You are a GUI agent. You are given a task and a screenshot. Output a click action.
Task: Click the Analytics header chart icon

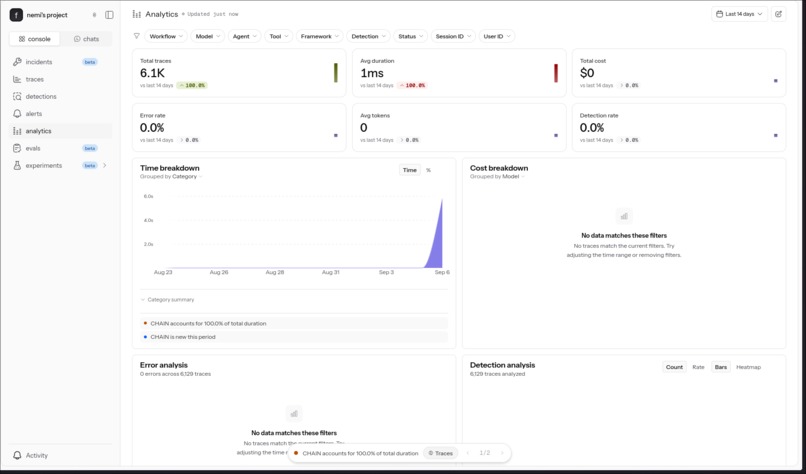tap(137, 14)
